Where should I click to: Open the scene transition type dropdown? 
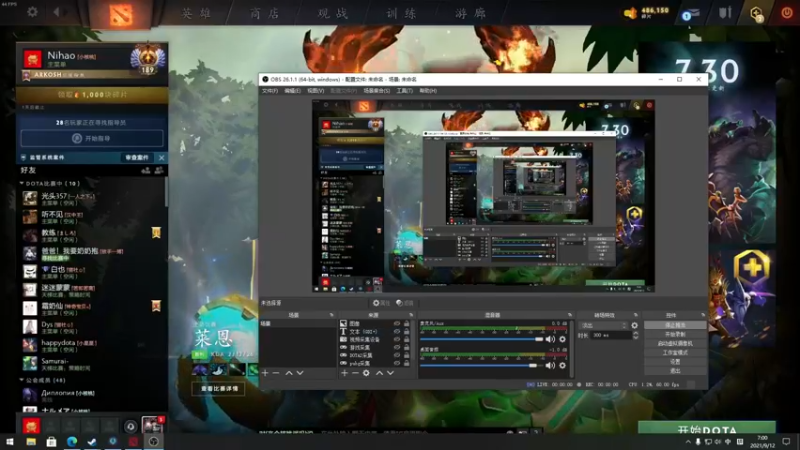point(604,325)
